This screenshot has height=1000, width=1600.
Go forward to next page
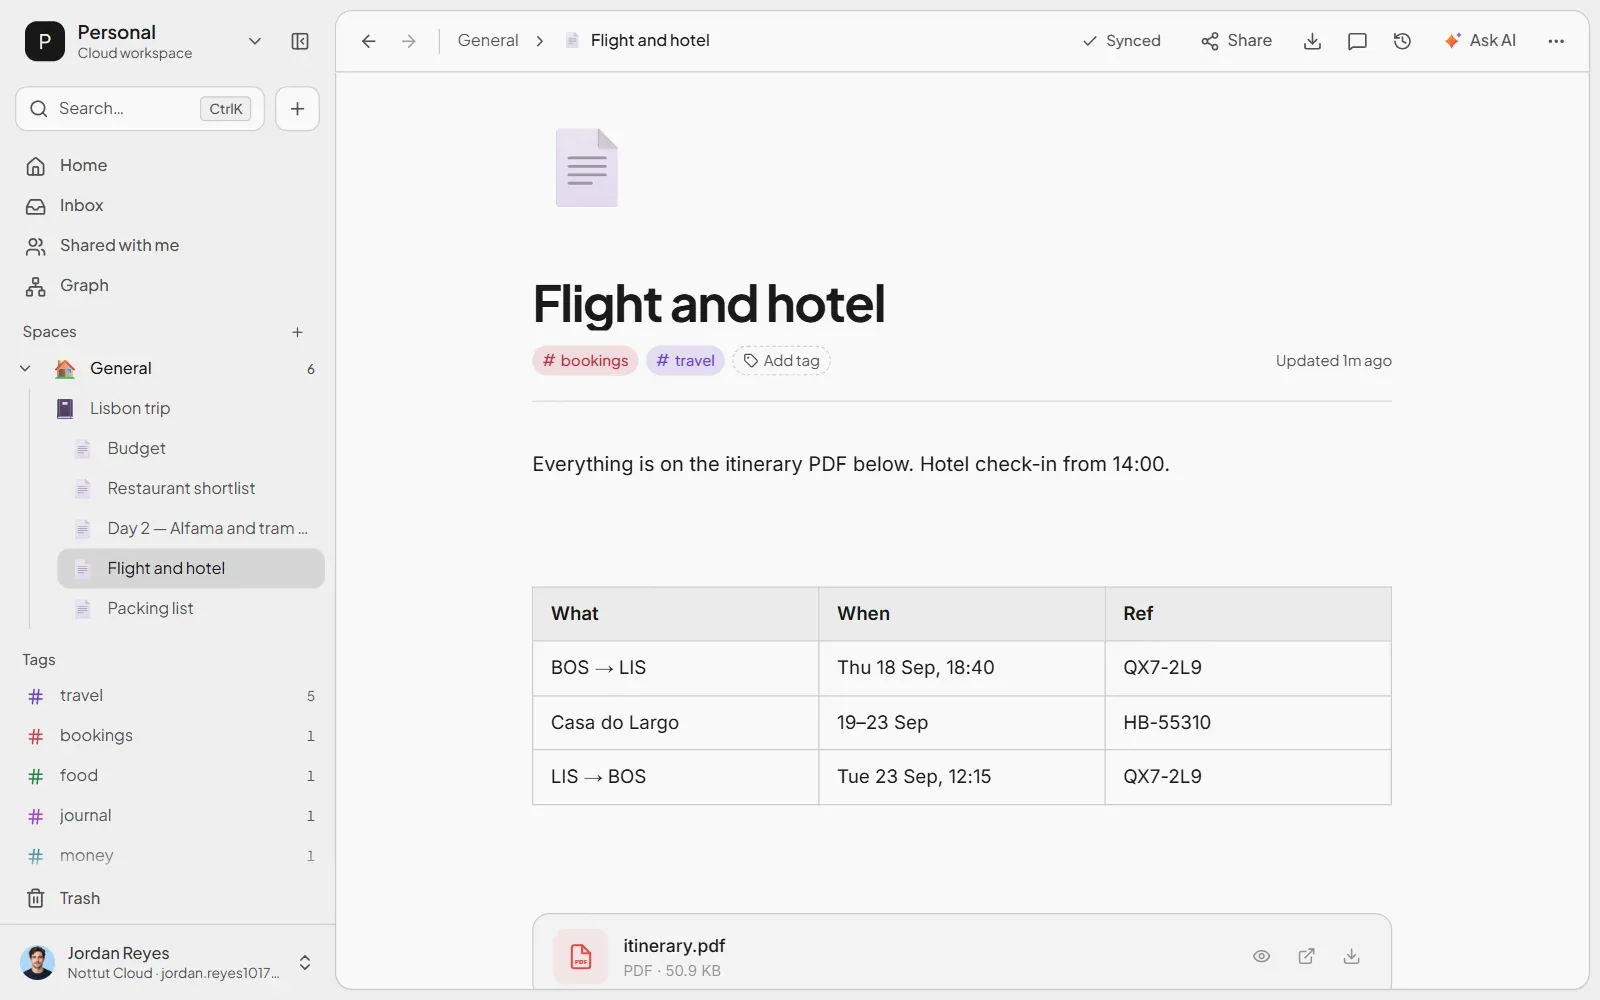[x=408, y=41]
